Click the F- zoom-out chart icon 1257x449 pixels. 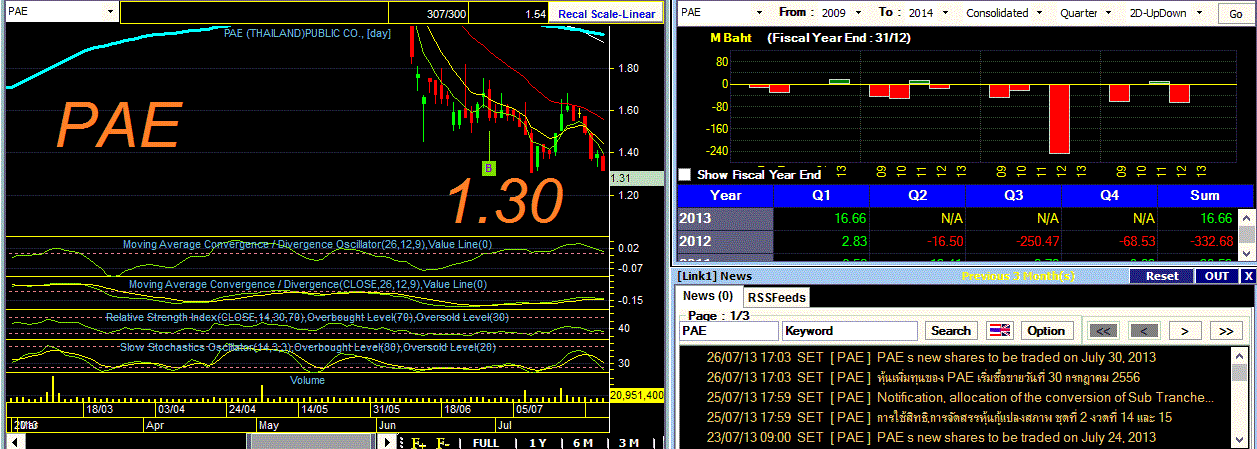click(x=444, y=443)
